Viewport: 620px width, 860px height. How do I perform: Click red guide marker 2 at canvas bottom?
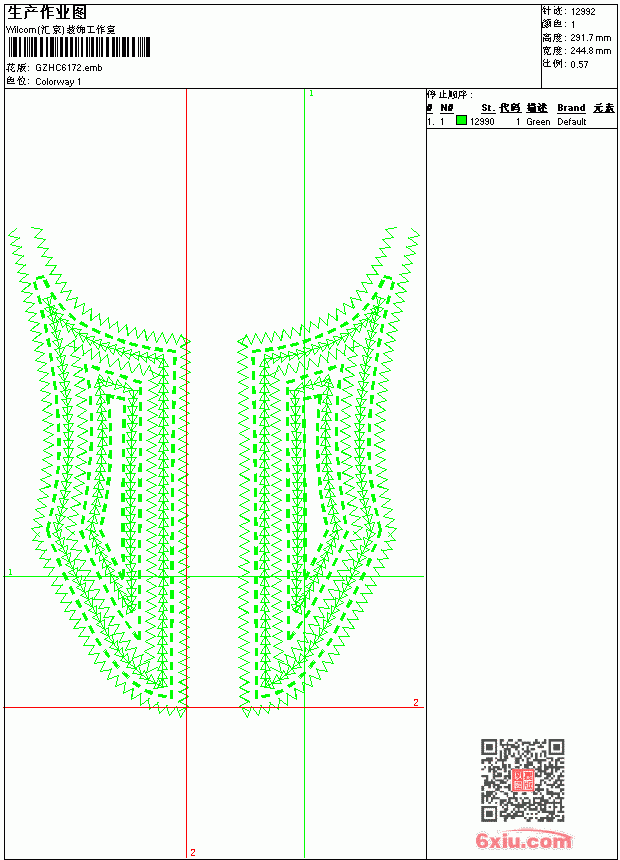(193, 852)
